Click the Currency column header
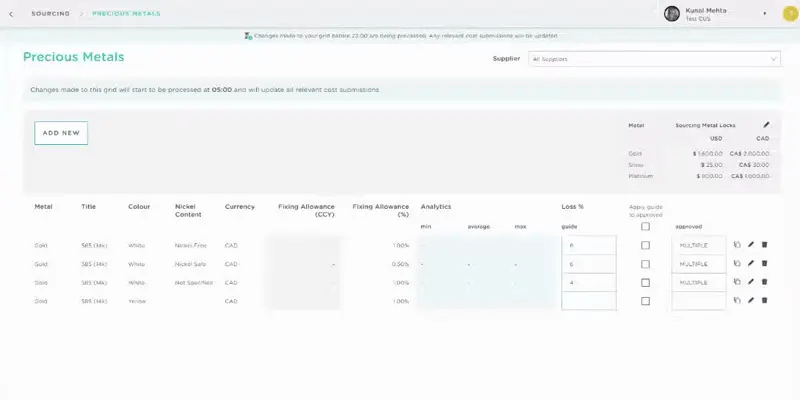Screen dimensions: 800x400 240,207
